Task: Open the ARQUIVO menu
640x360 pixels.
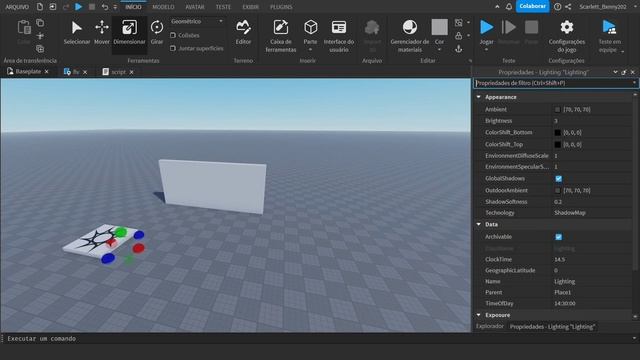Action: pos(17,7)
